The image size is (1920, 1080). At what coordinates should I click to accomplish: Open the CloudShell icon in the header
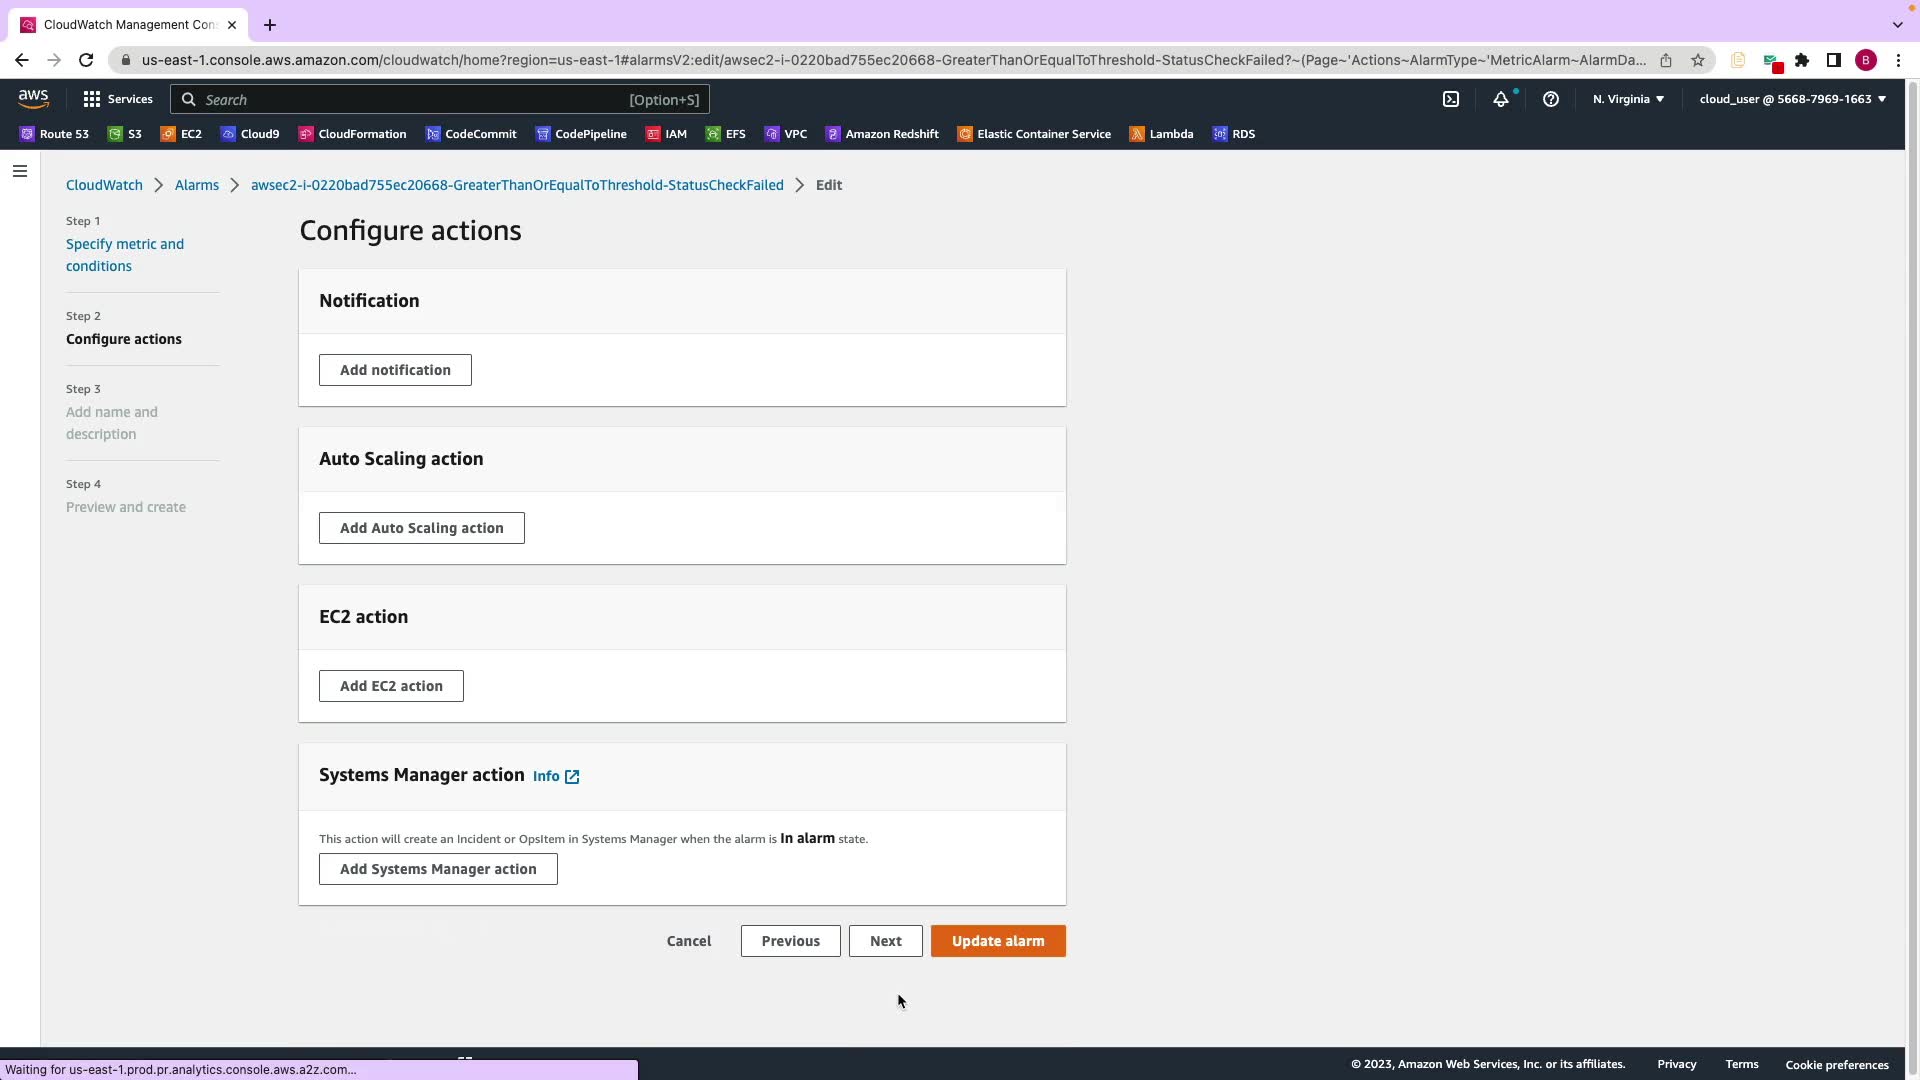[1450, 99]
